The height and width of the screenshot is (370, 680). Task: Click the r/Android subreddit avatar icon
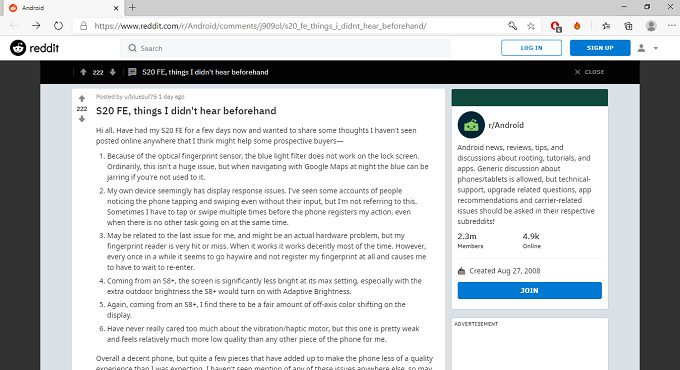pyautogui.click(x=471, y=125)
